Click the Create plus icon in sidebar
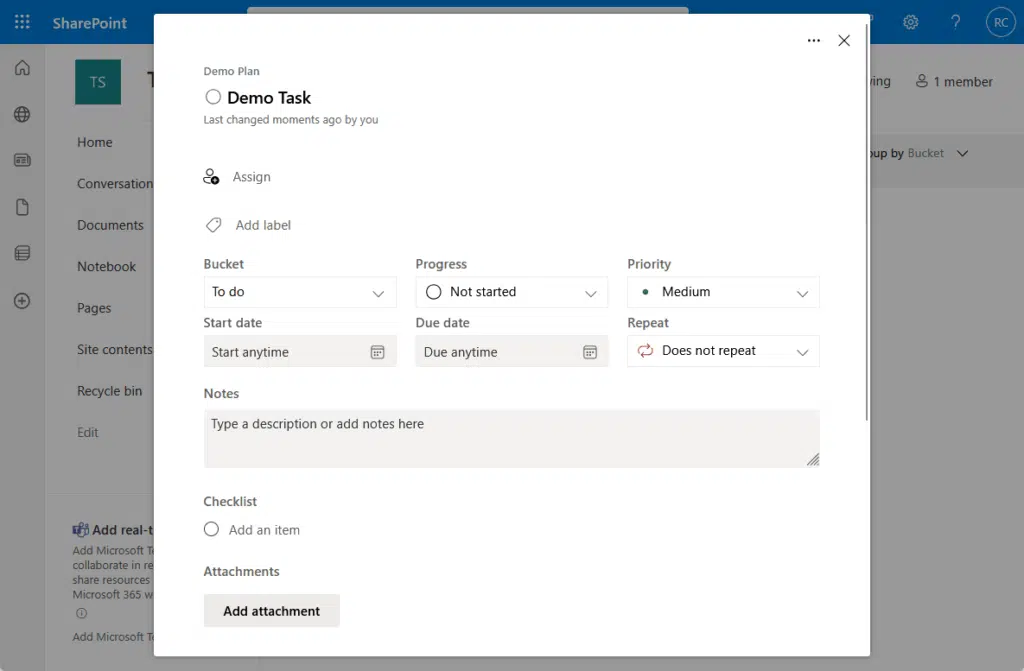The width and height of the screenshot is (1024, 671). tap(22, 301)
